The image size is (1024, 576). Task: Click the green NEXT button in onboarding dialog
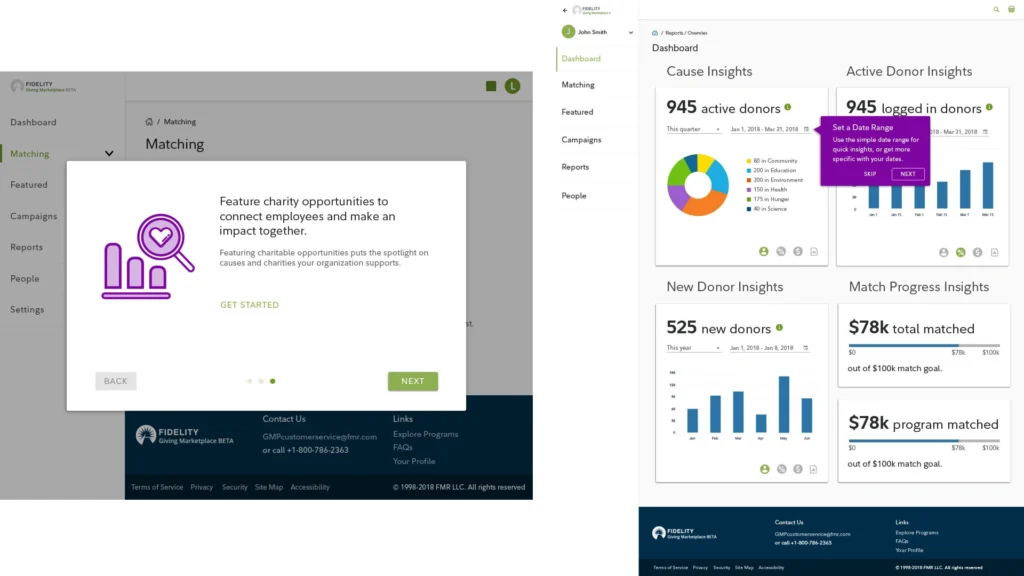pos(413,381)
